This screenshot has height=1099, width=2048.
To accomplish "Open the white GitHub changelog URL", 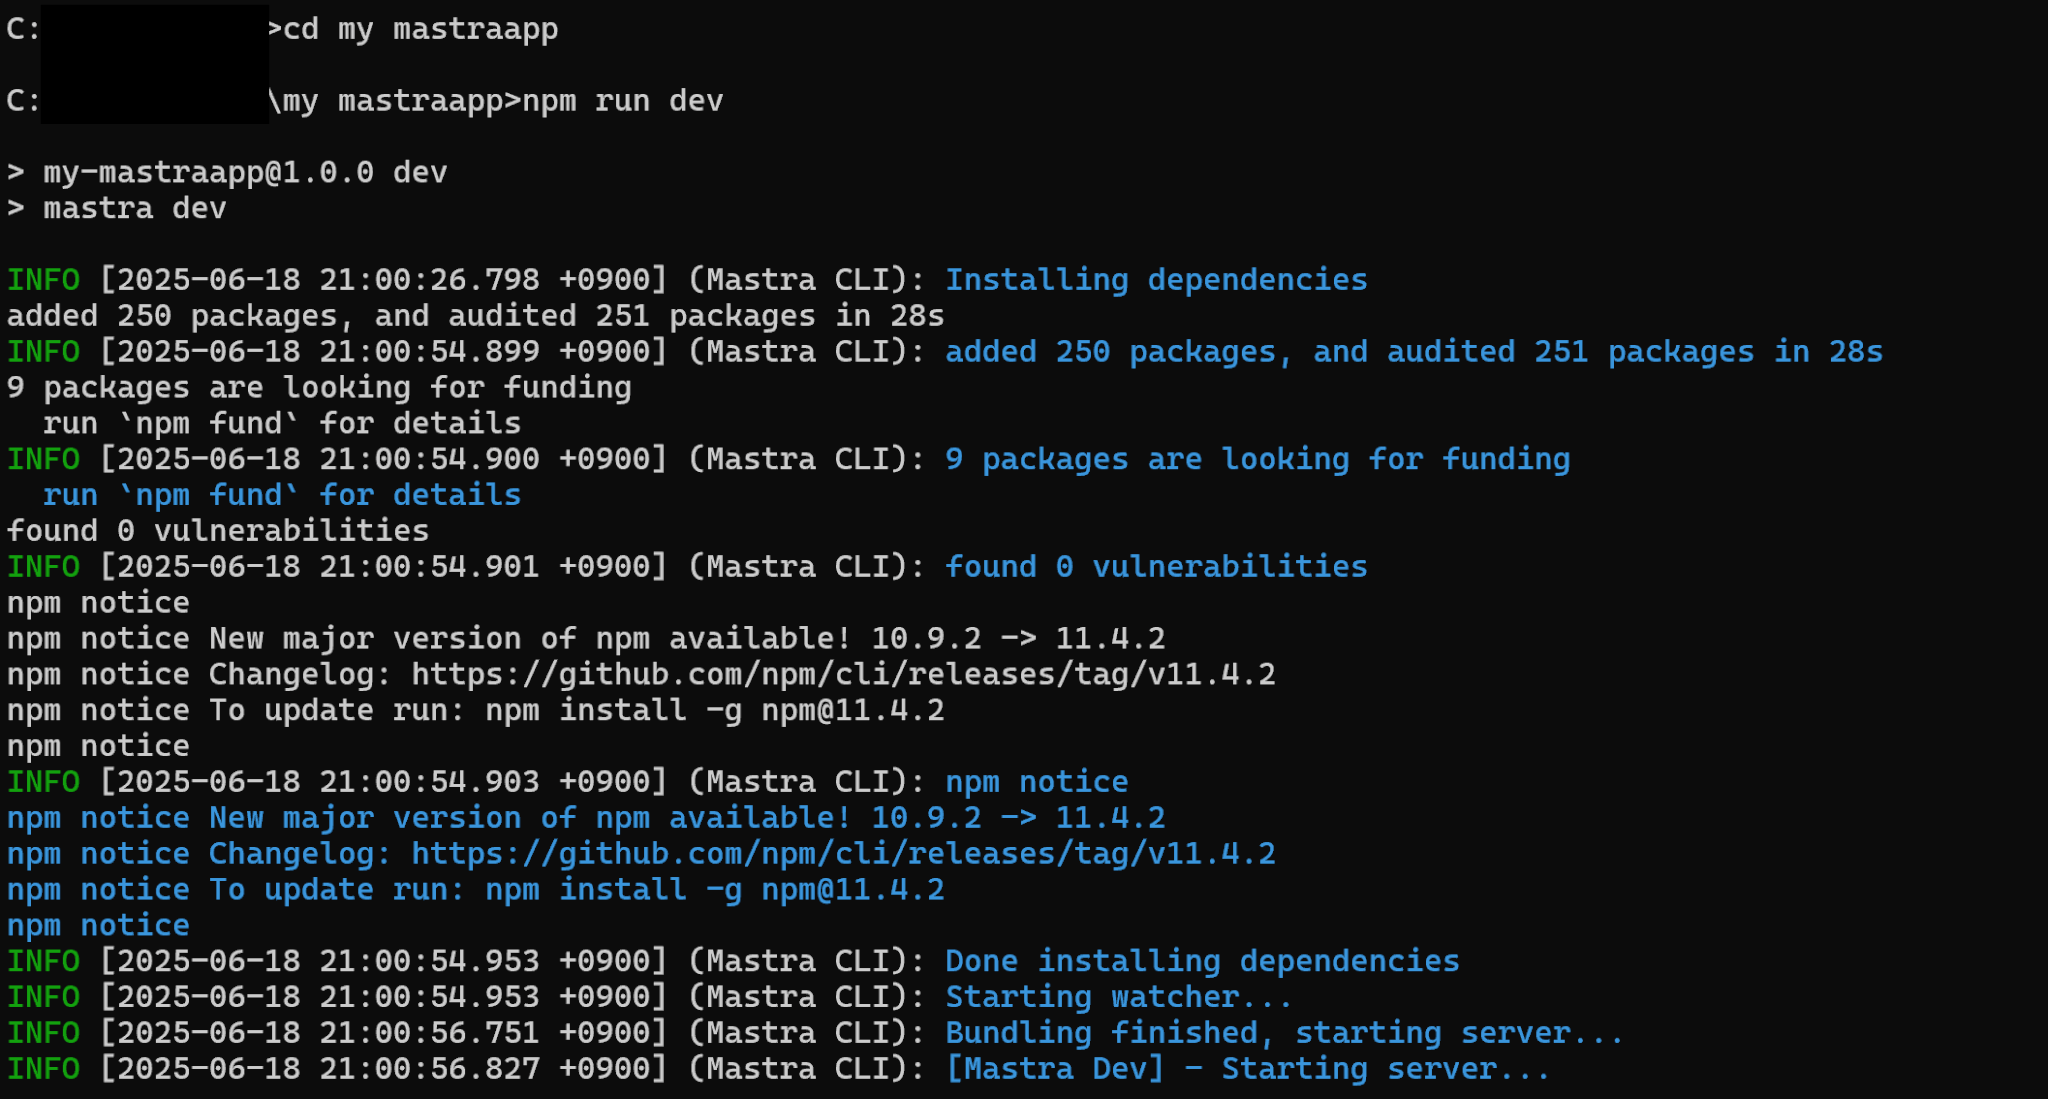I will coord(844,675).
